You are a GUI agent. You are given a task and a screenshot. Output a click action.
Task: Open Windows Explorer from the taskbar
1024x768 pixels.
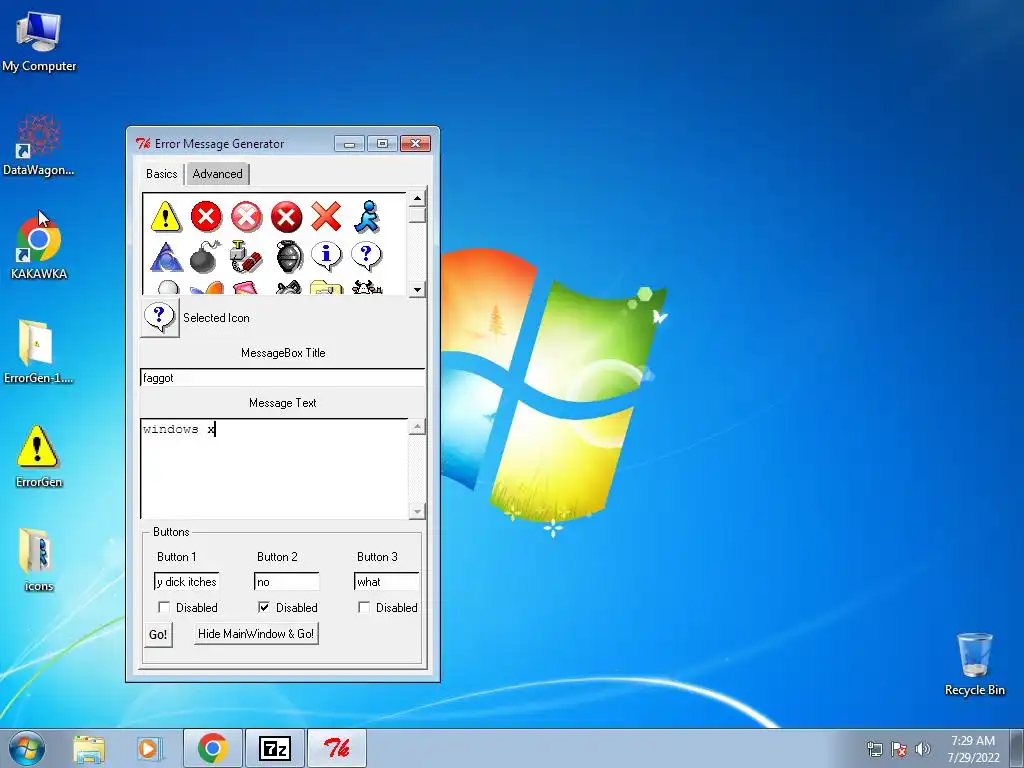point(89,749)
